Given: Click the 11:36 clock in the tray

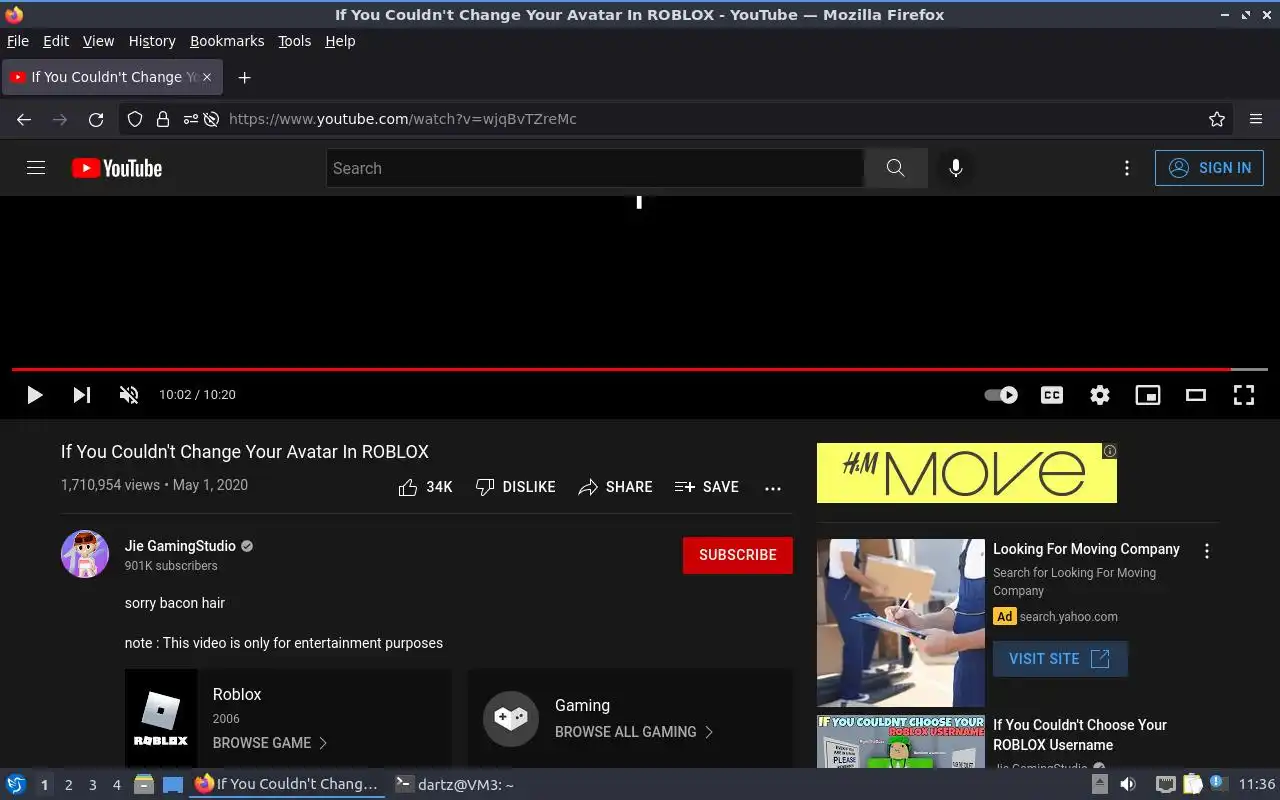Looking at the screenshot, I should (x=1257, y=785).
